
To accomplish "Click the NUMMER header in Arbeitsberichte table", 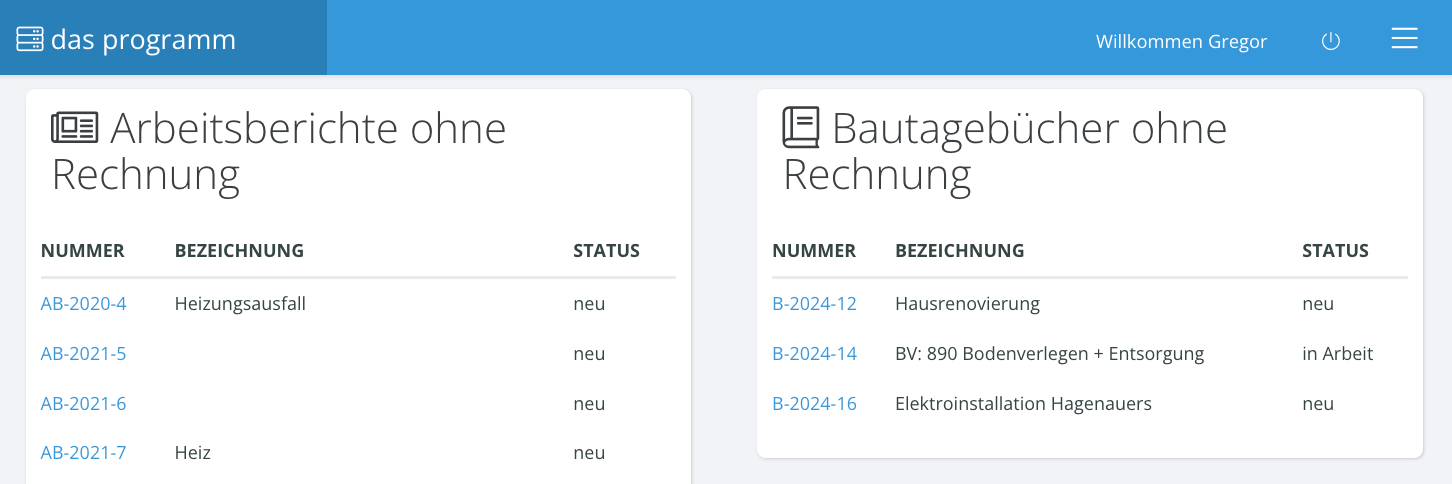I will click(x=83, y=251).
